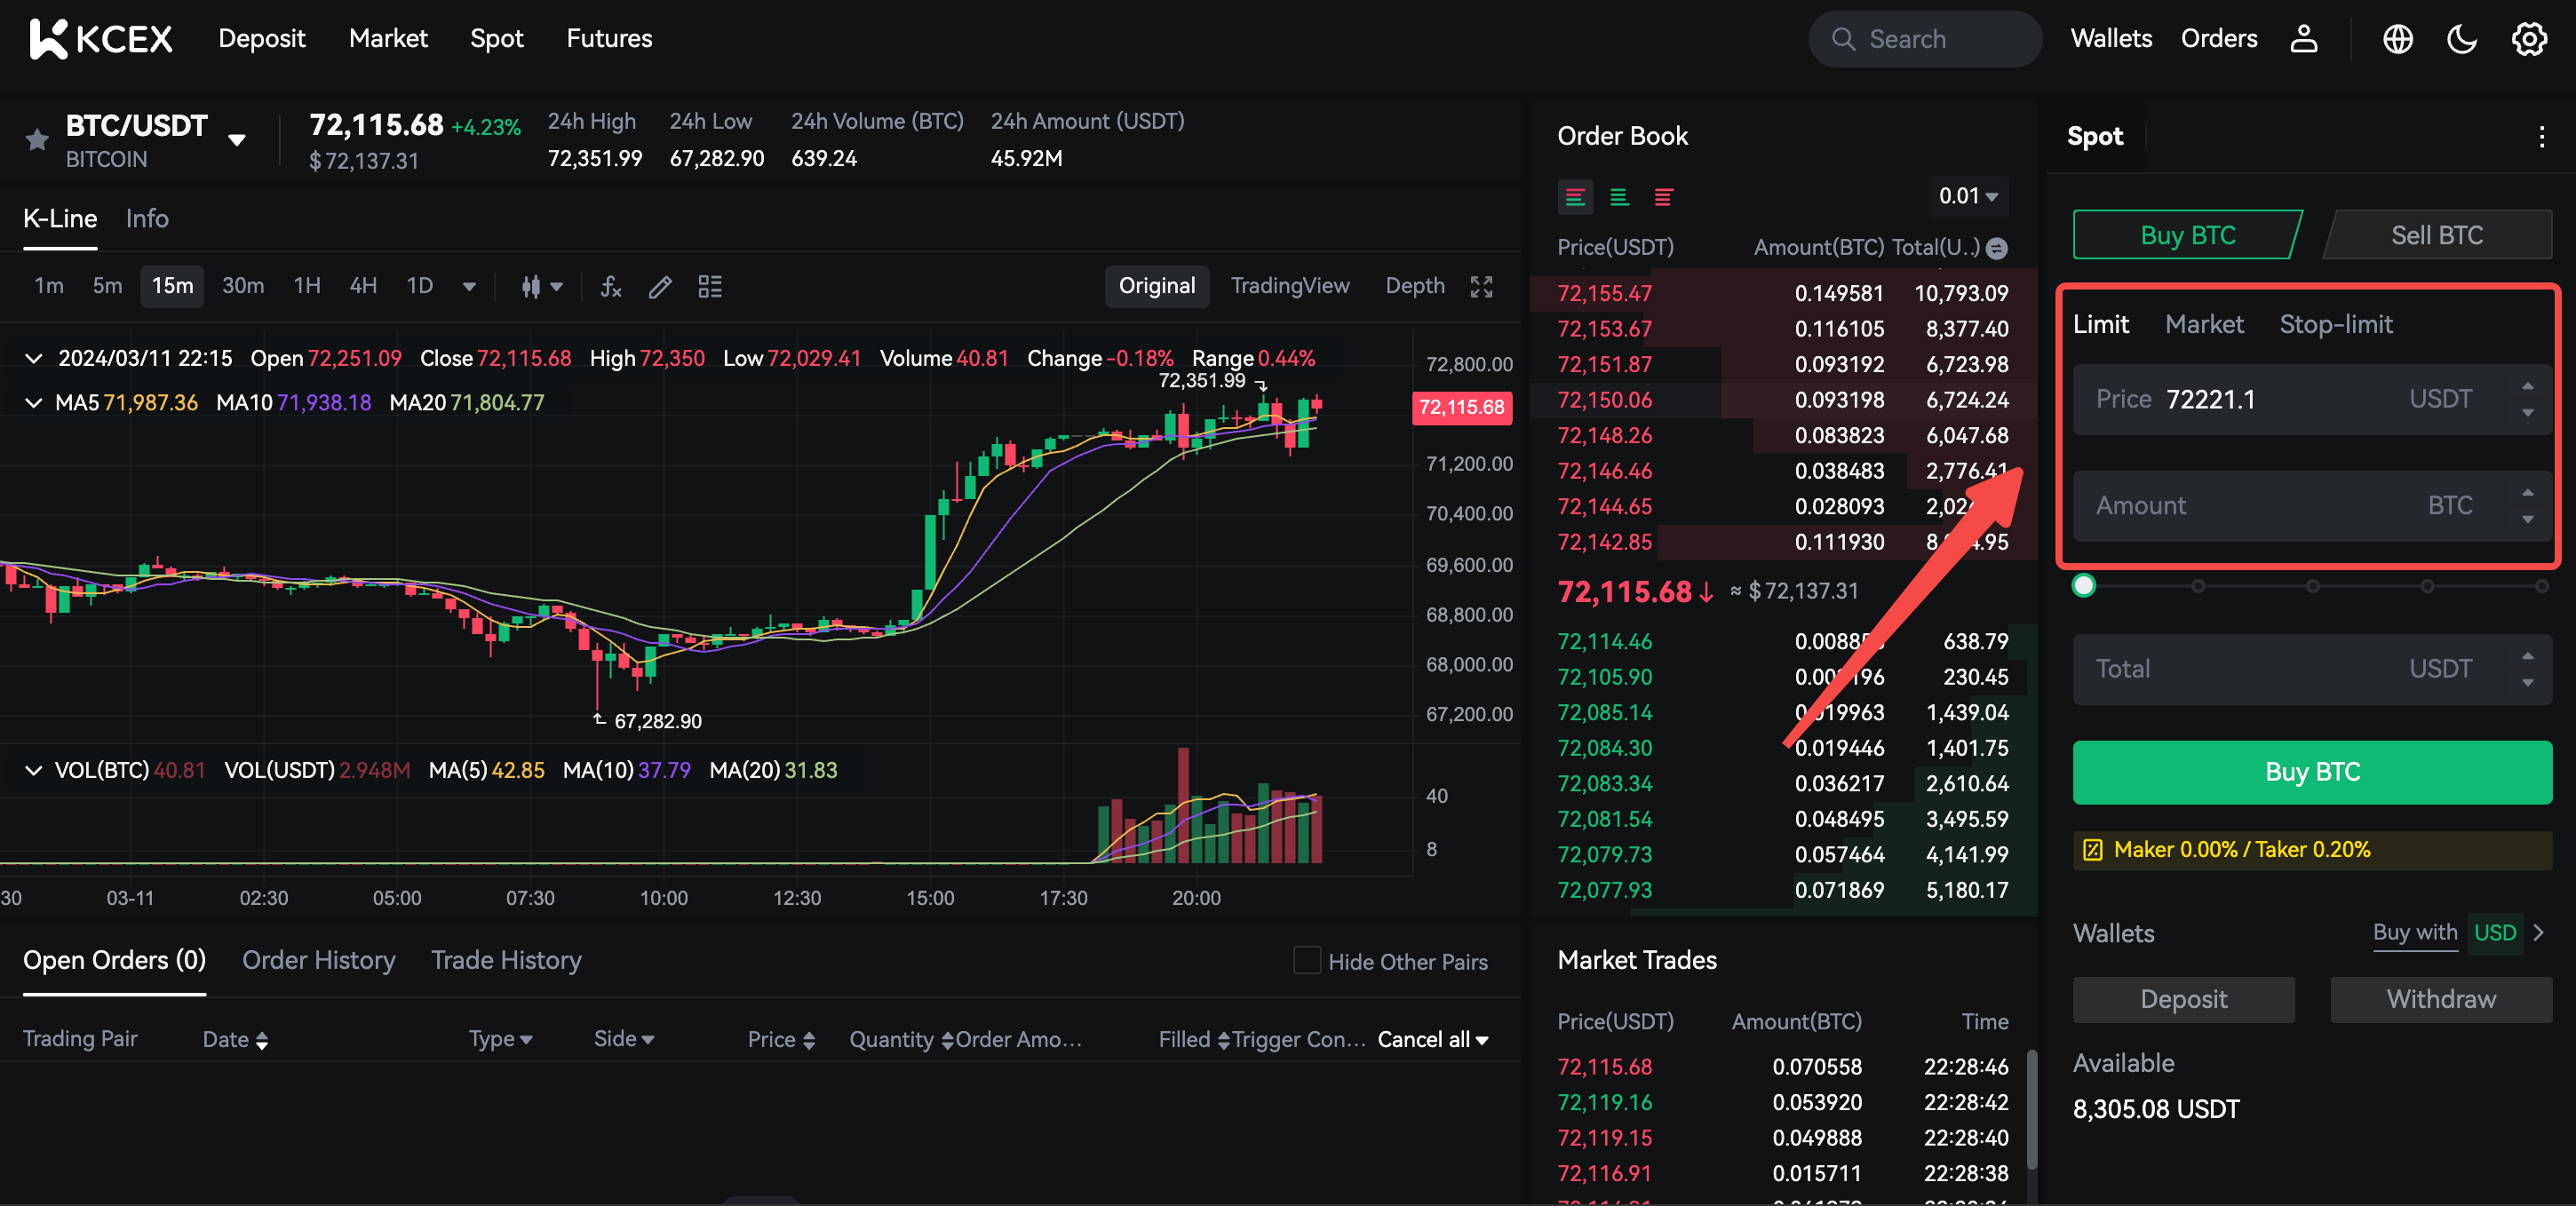Open the chart layout grid icon
This screenshot has width=2576, height=1206.
click(x=710, y=287)
